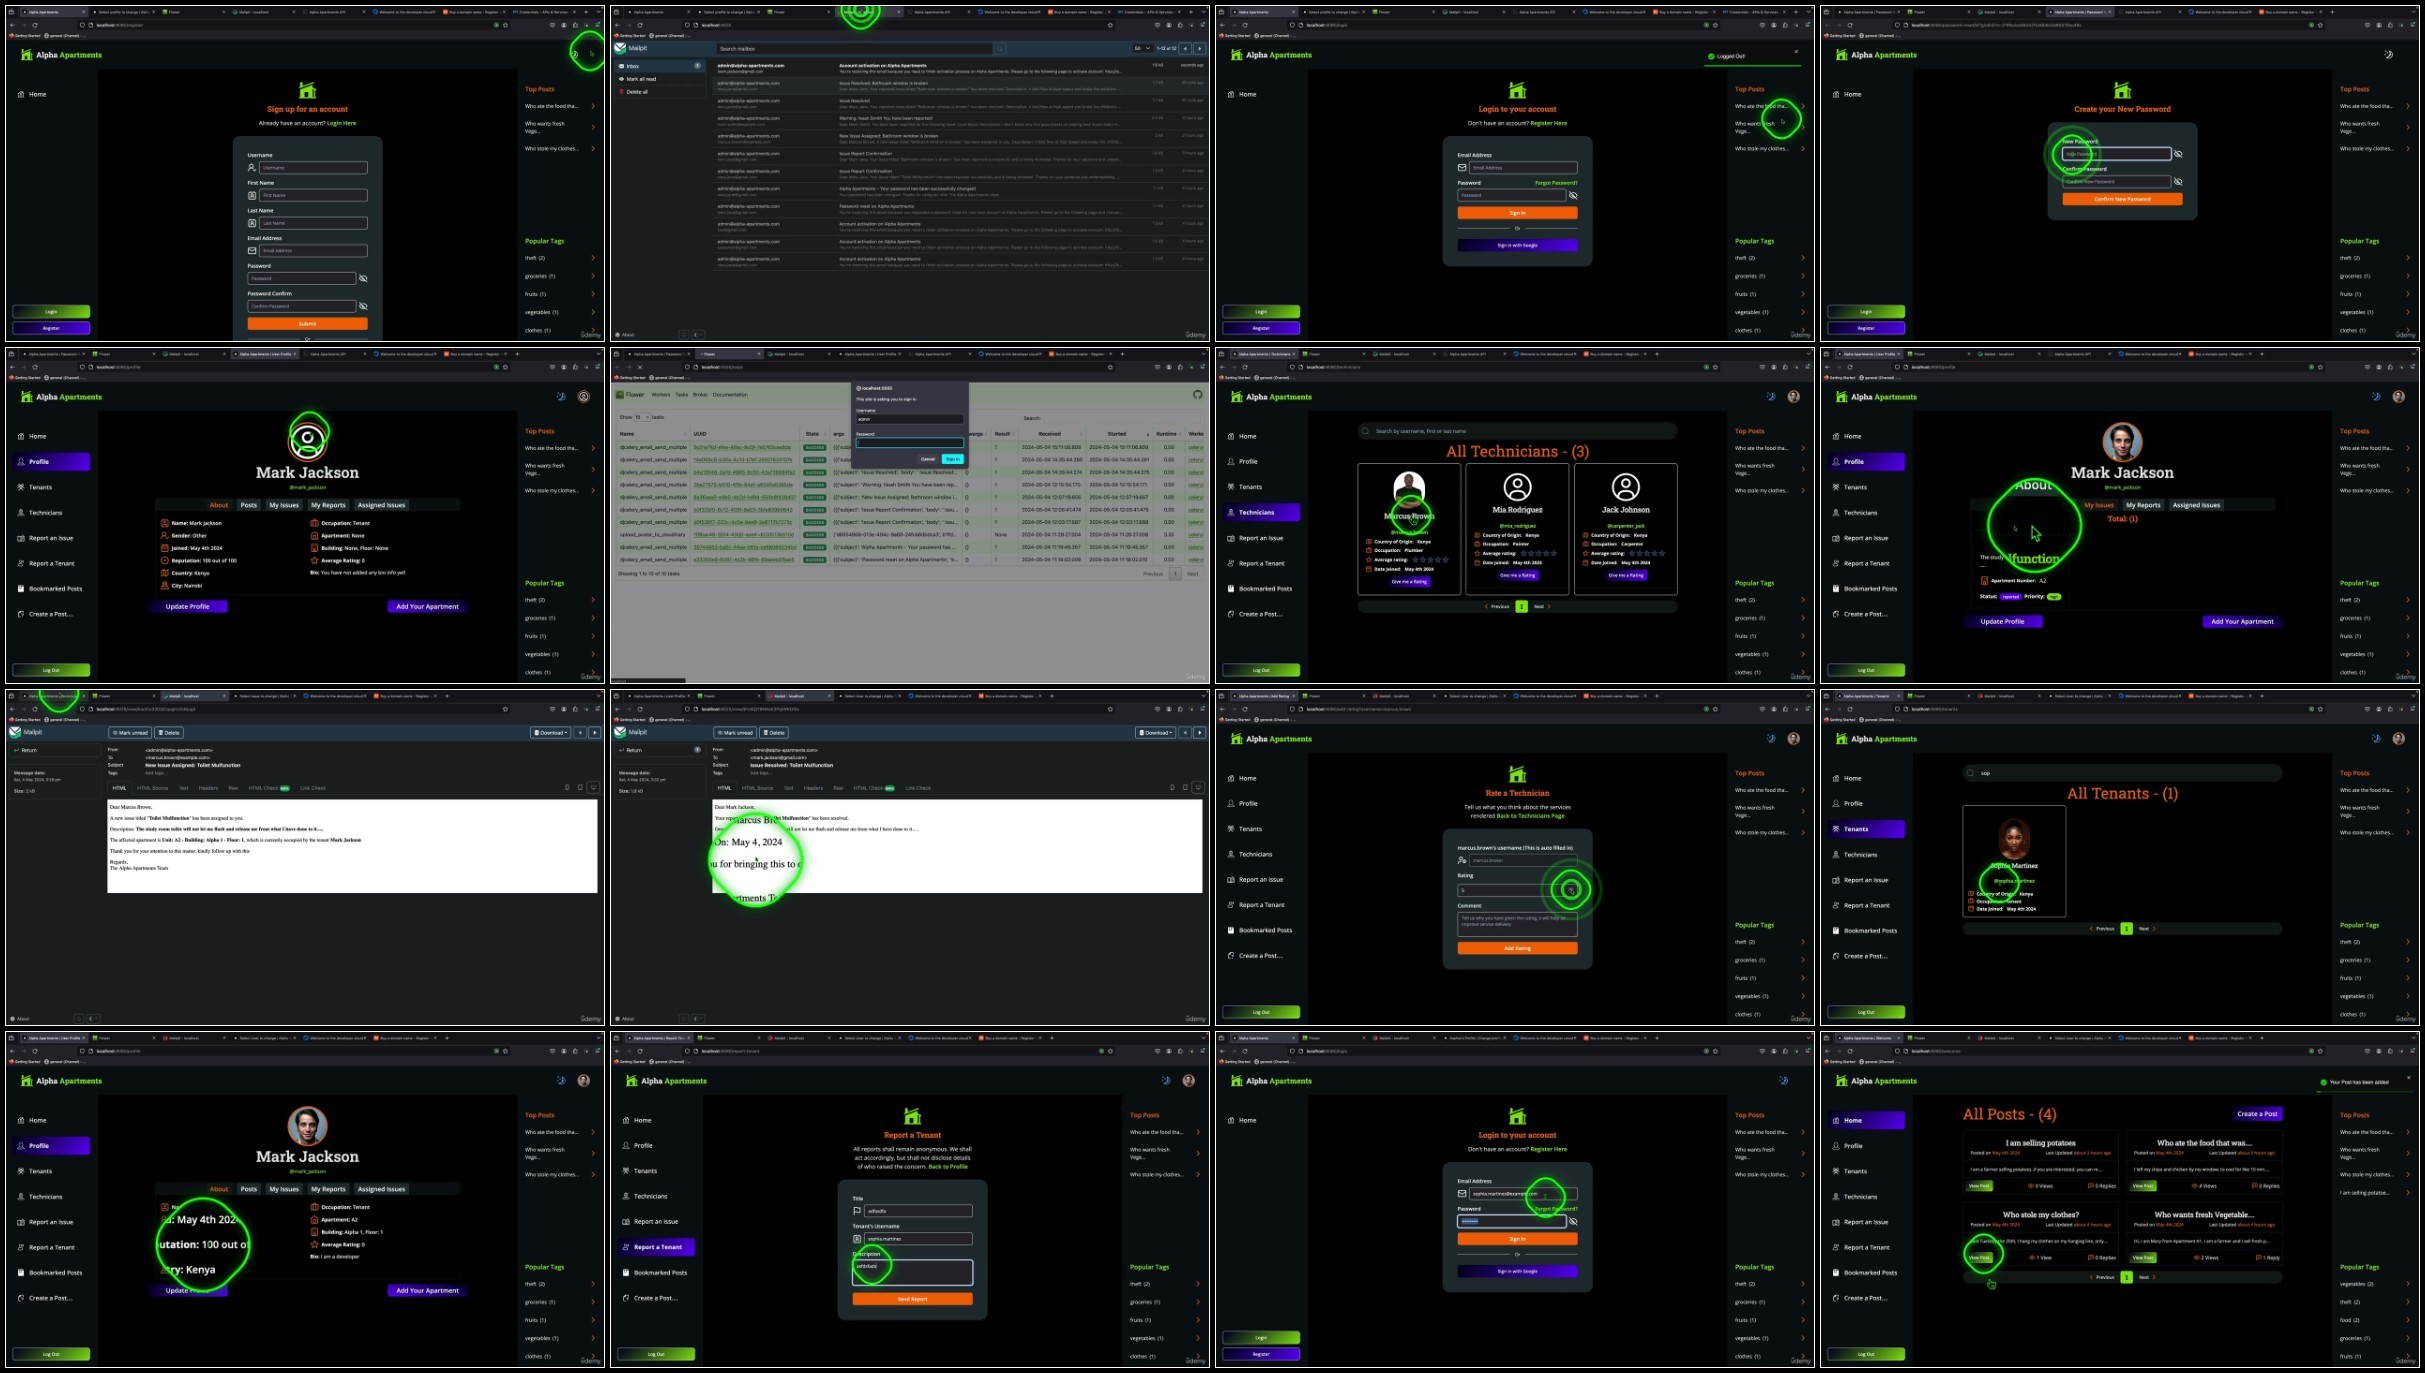Switch to Headers tab in Issue Resolved email
The width and height of the screenshot is (2425, 1373).
pyautogui.click(x=814, y=788)
